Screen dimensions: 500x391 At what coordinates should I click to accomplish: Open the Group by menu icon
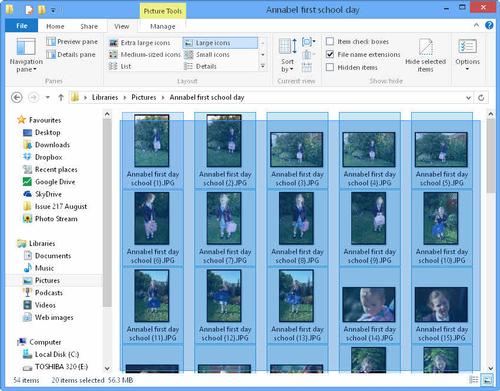point(308,42)
